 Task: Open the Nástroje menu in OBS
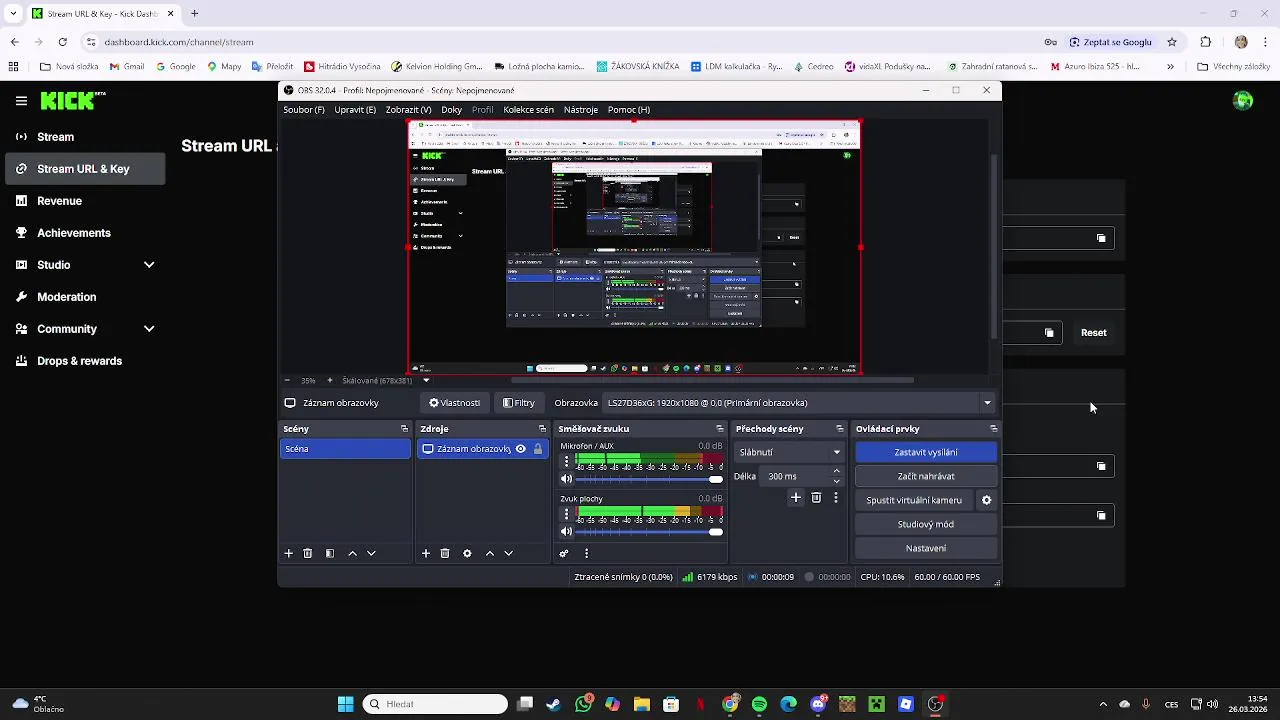(580, 110)
